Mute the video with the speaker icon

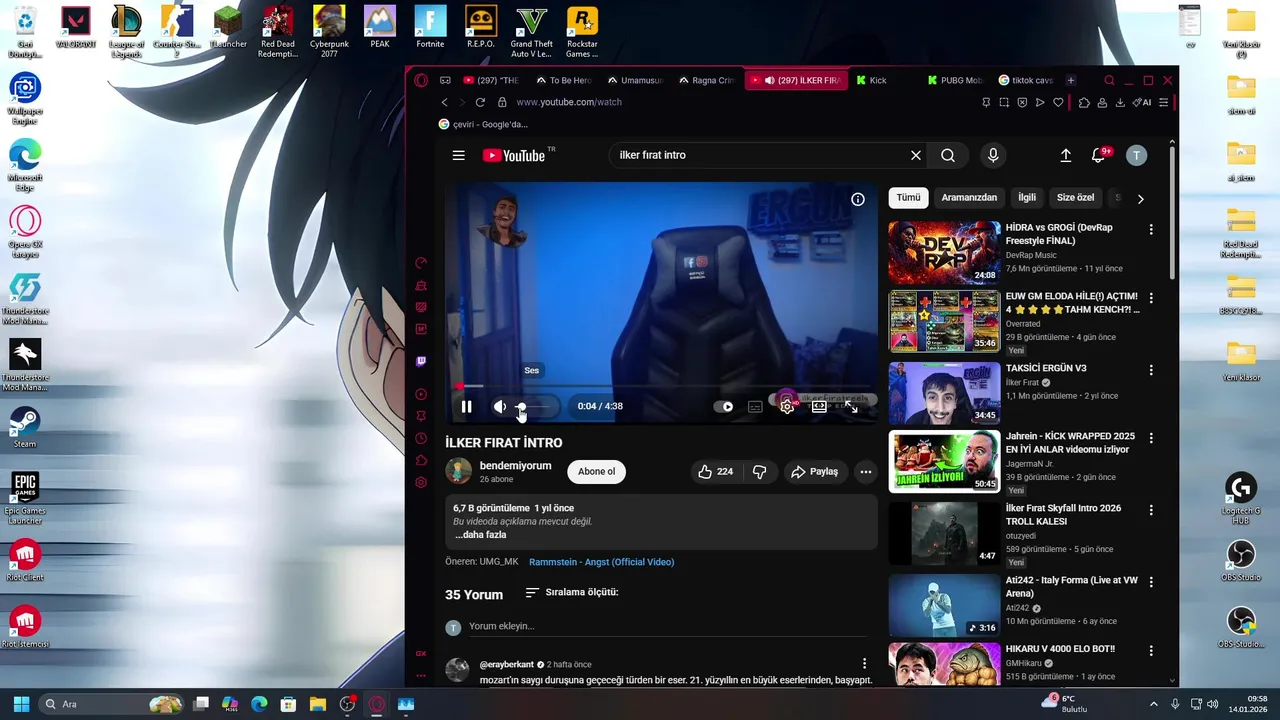(x=500, y=406)
